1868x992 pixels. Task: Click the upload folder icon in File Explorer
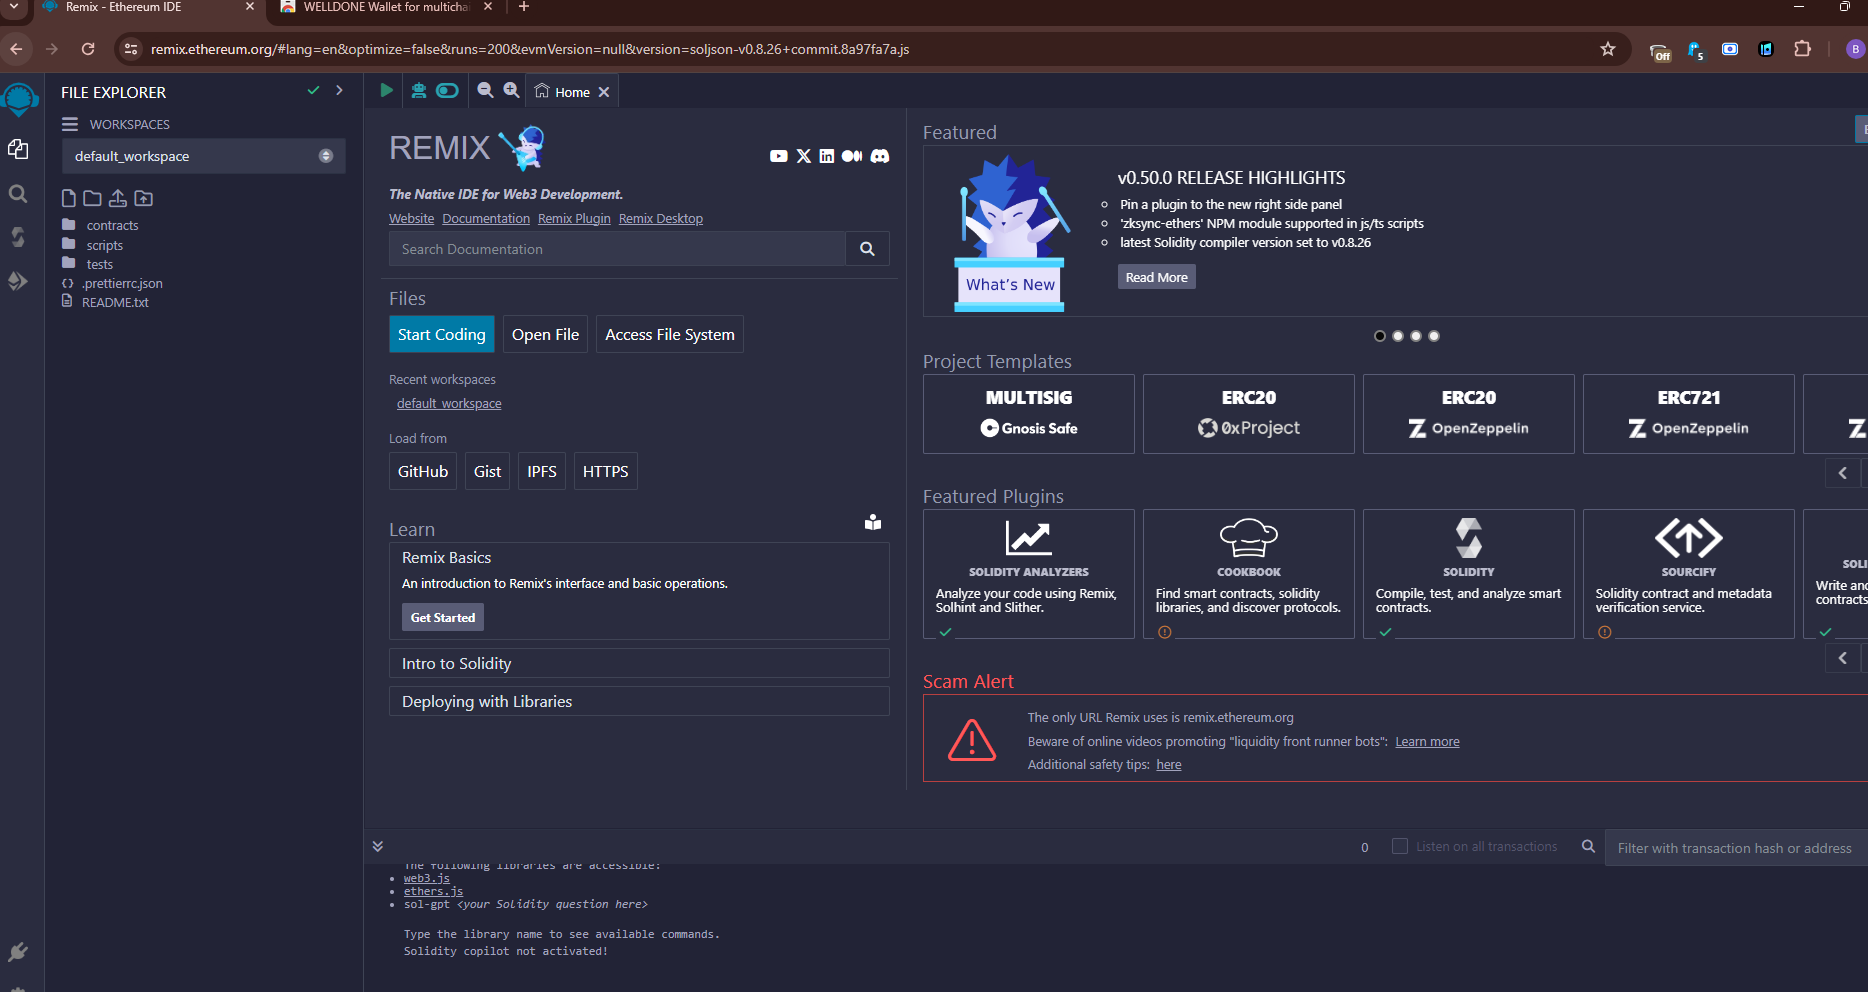pyautogui.click(x=144, y=198)
